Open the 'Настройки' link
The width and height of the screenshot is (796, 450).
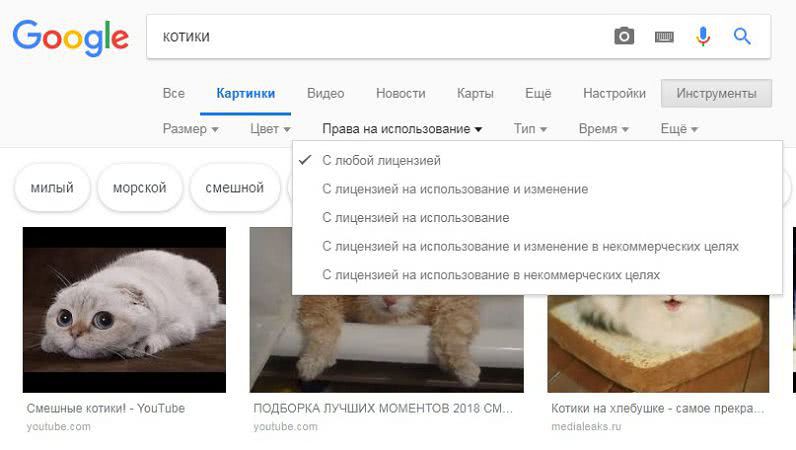614,93
